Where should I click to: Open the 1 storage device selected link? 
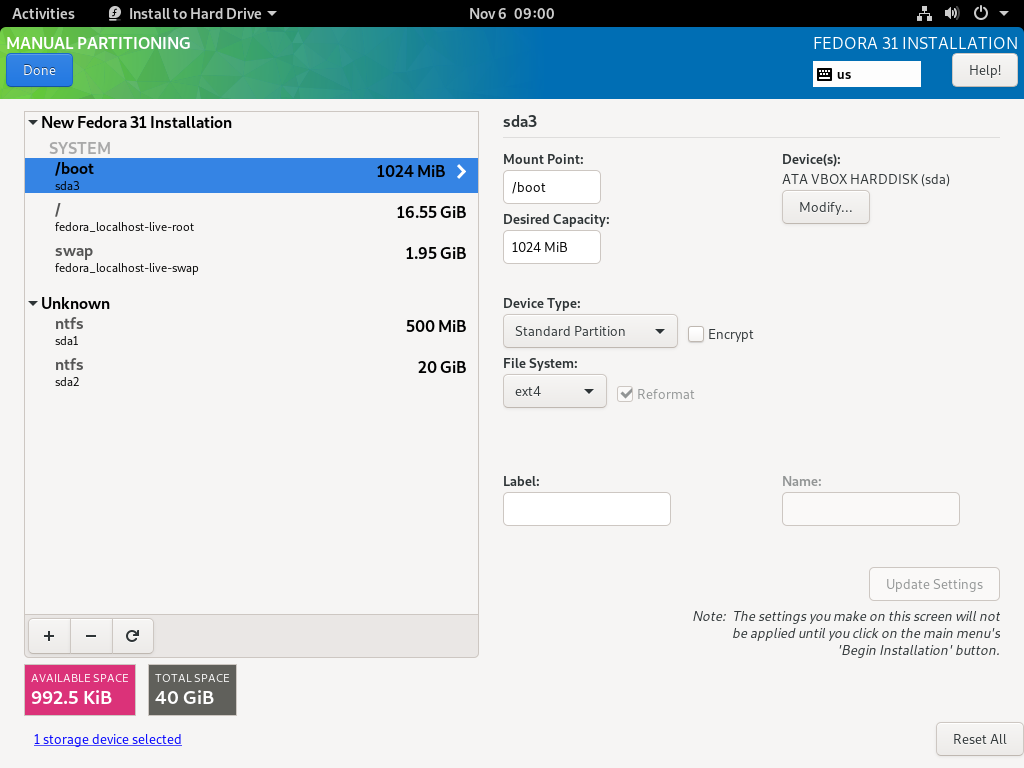[108, 739]
